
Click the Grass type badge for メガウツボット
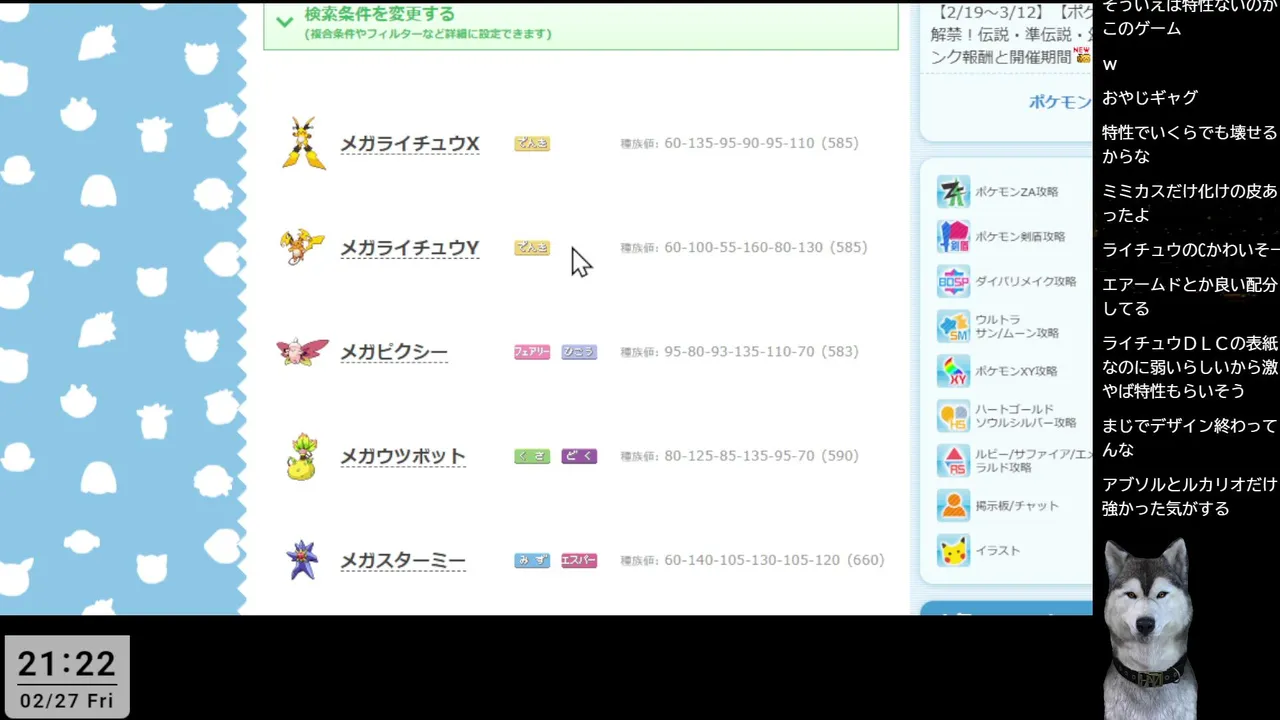532,456
